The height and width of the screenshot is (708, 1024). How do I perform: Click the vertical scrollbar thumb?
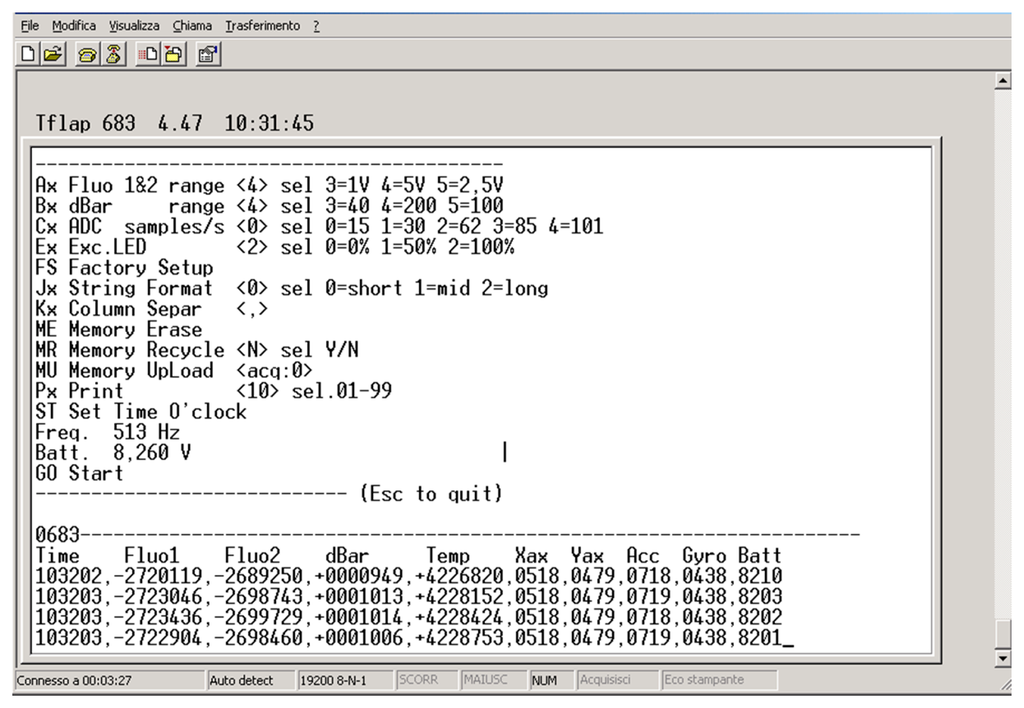click(x=1004, y=634)
